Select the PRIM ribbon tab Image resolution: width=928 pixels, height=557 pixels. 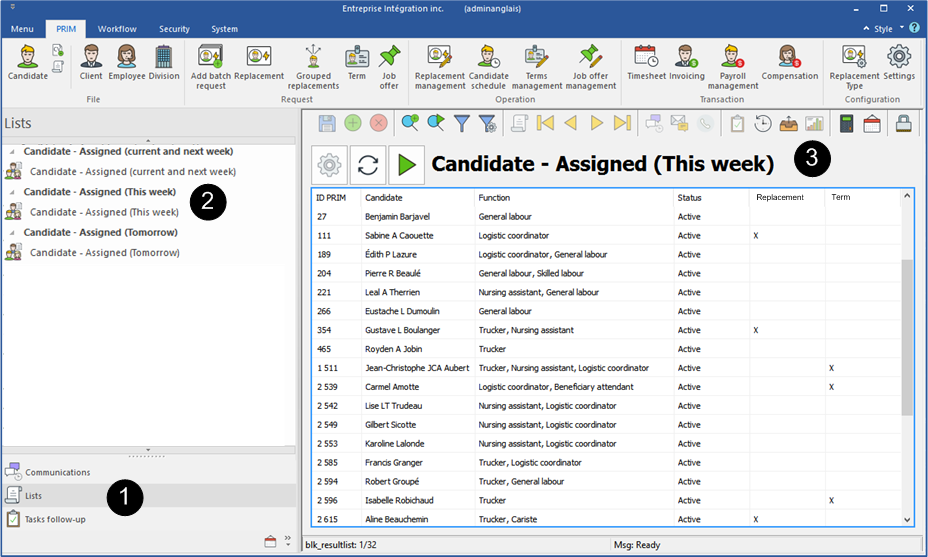pyautogui.click(x=66, y=29)
